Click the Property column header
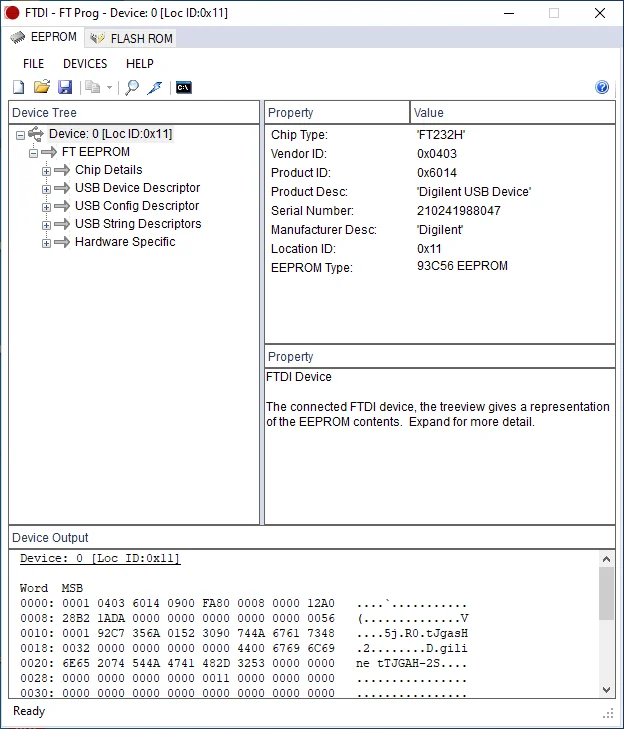 [337, 113]
